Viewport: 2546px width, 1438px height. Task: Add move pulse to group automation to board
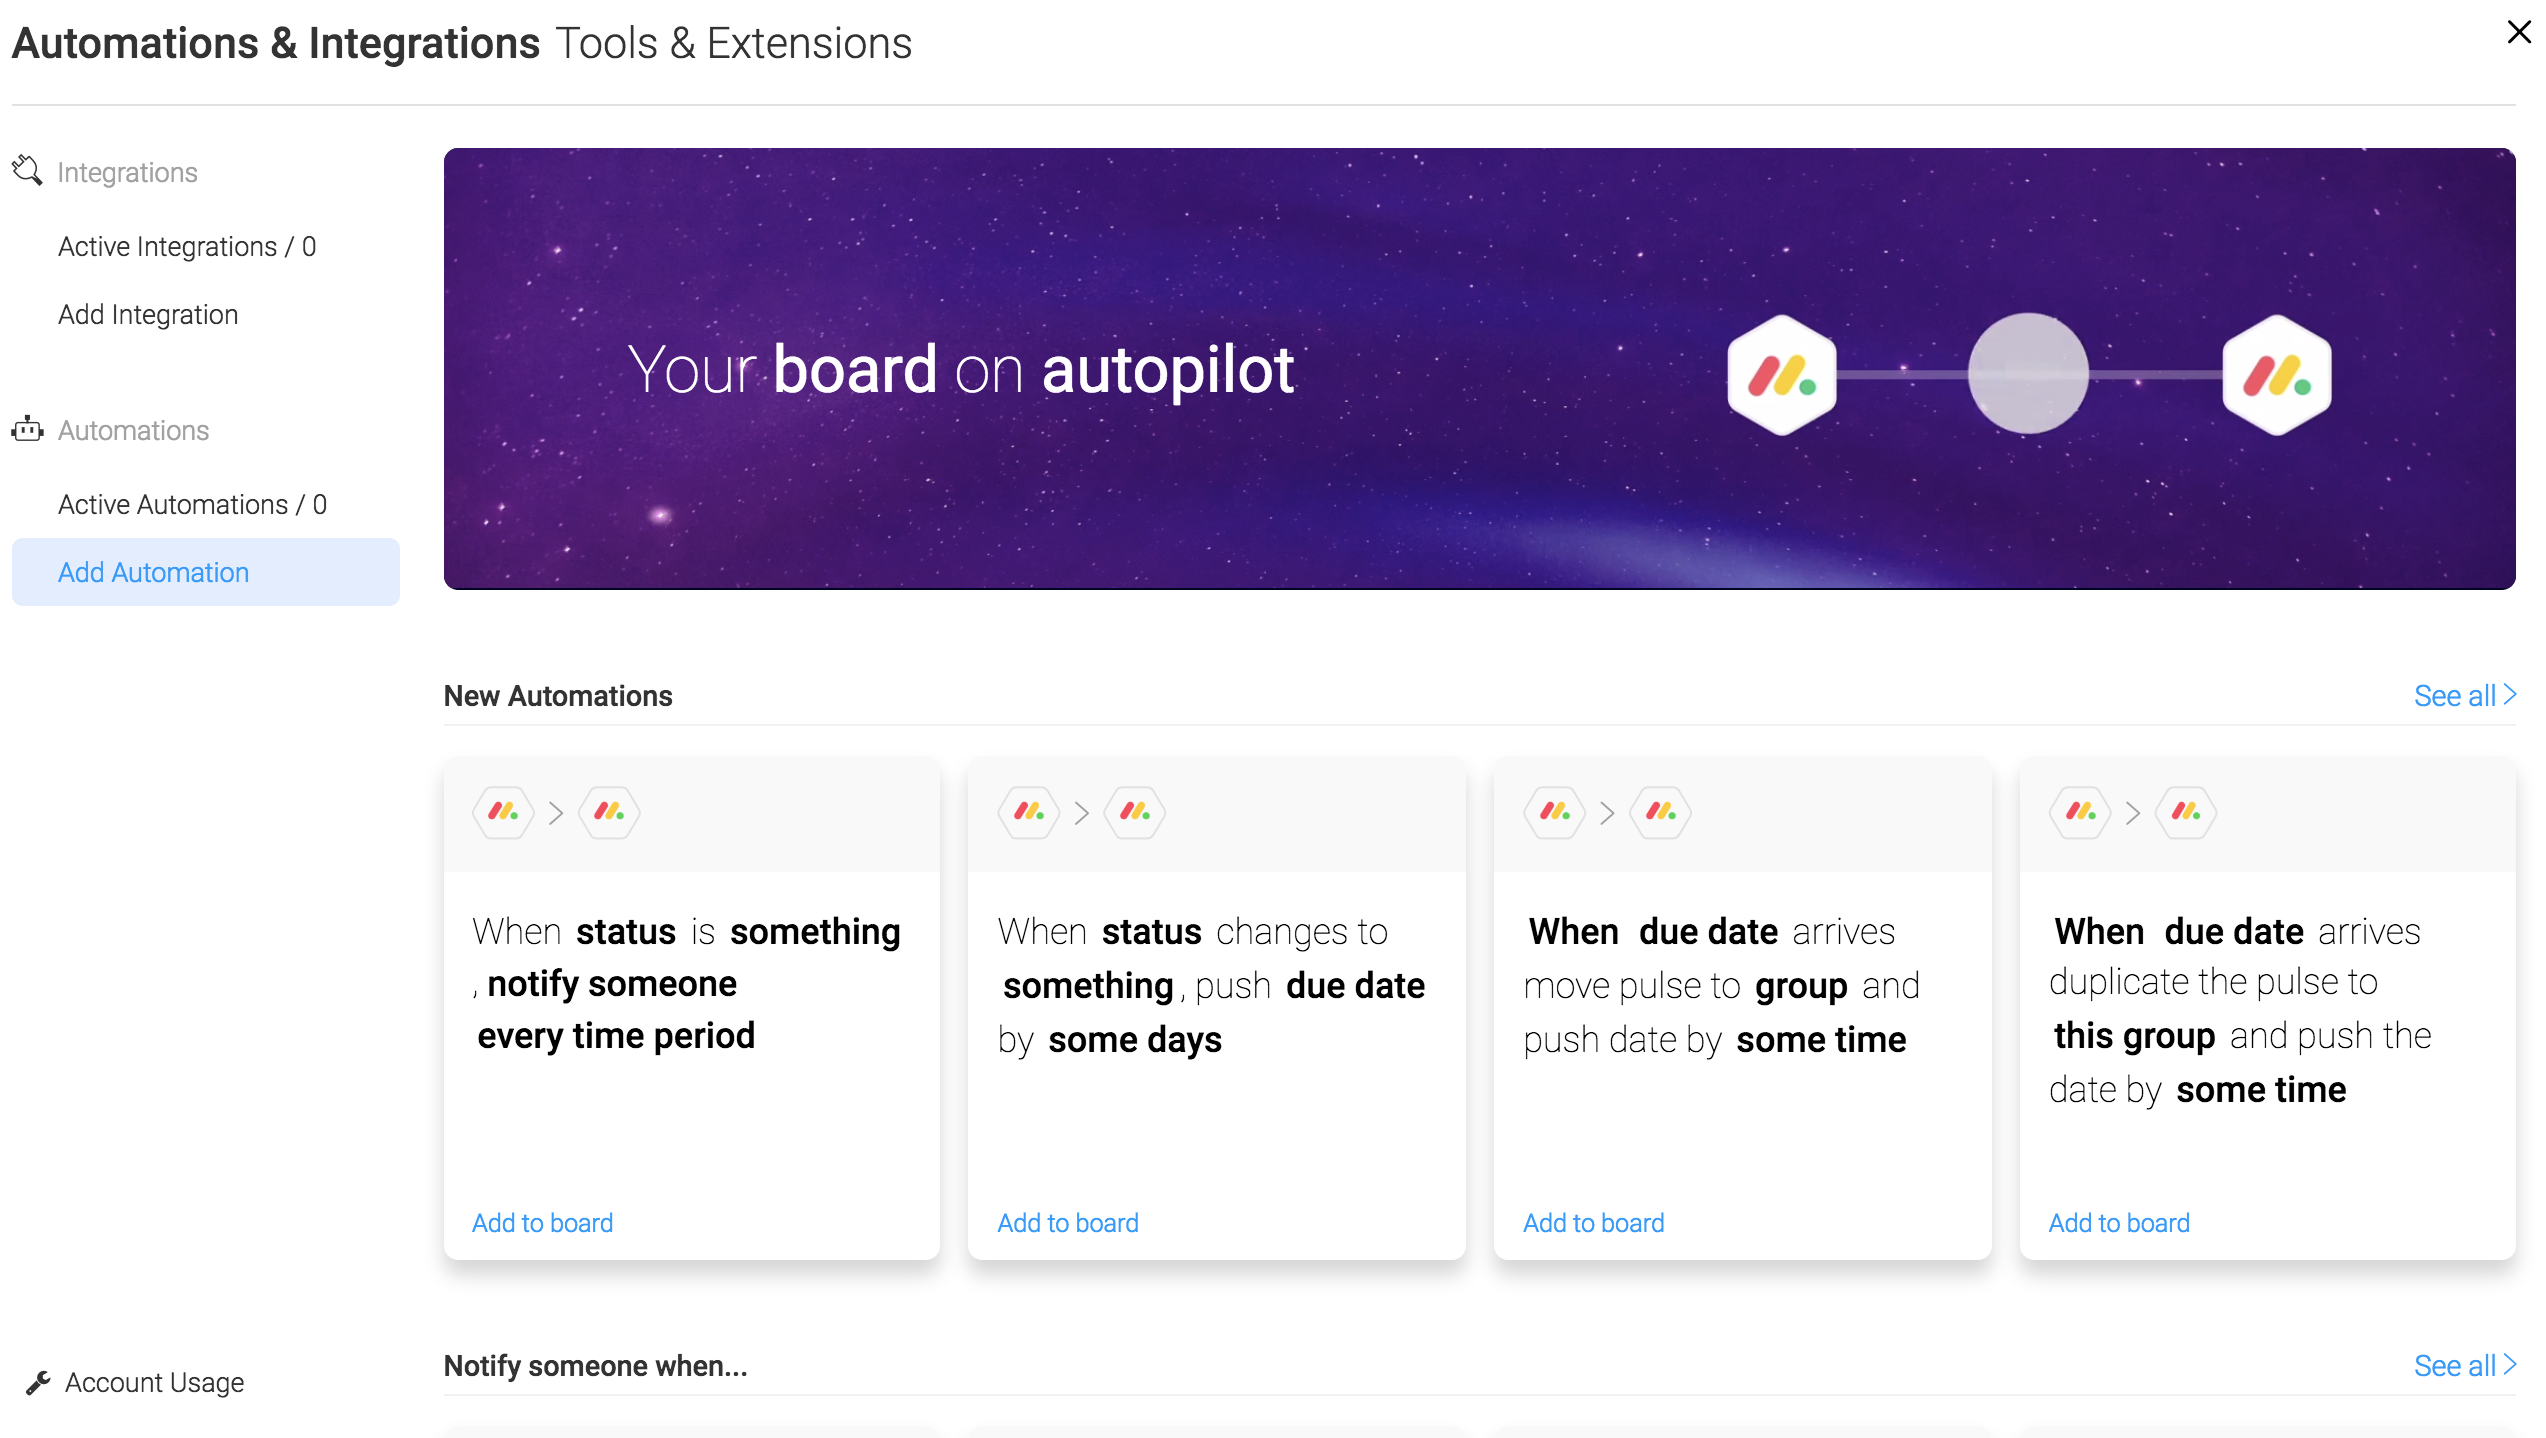pyautogui.click(x=1593, y=1222)
